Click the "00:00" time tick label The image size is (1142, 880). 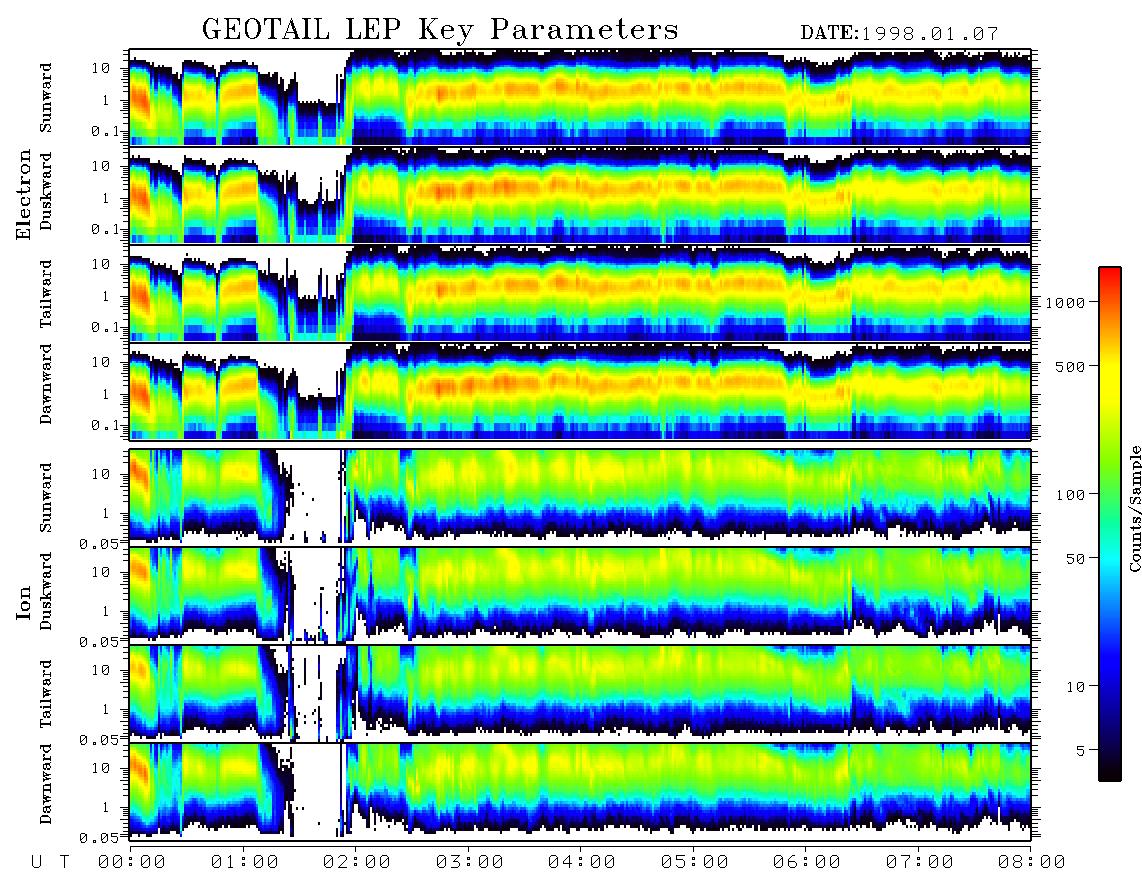click(x=132, y=863)
